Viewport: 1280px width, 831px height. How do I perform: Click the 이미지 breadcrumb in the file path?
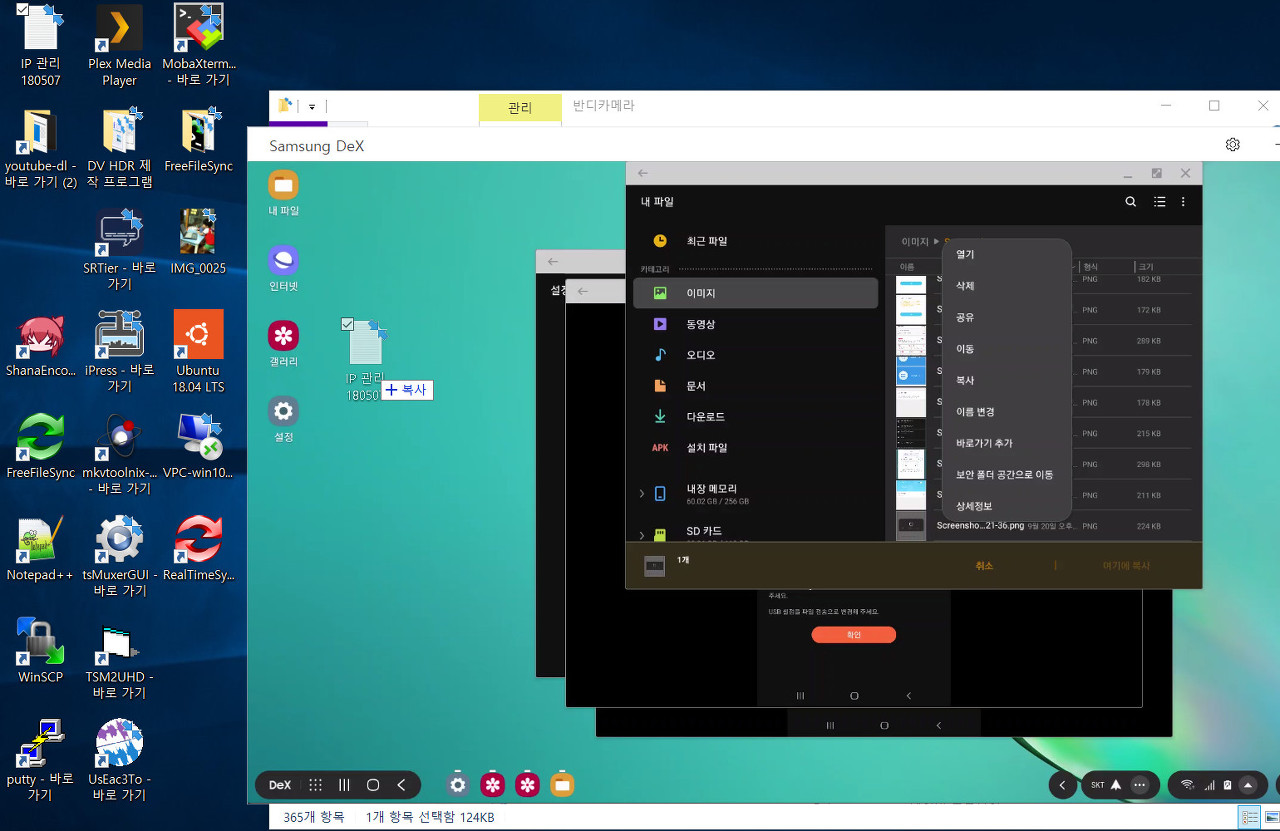915,241
